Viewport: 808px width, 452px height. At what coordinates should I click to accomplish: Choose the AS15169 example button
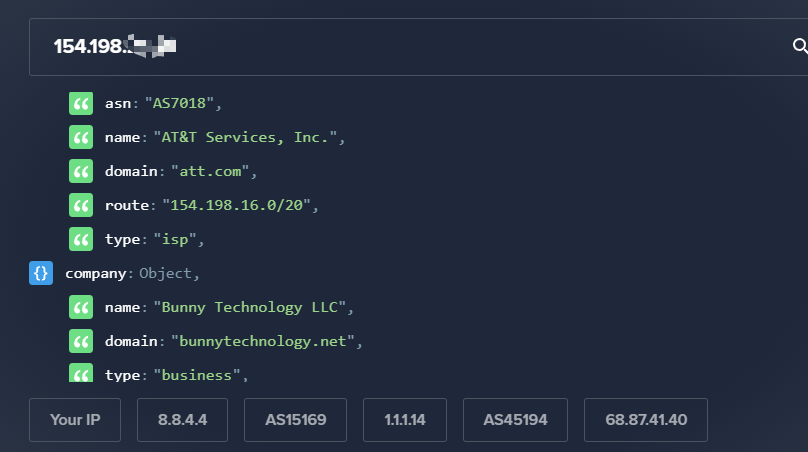pyautogui.click(x=295, y=420)
